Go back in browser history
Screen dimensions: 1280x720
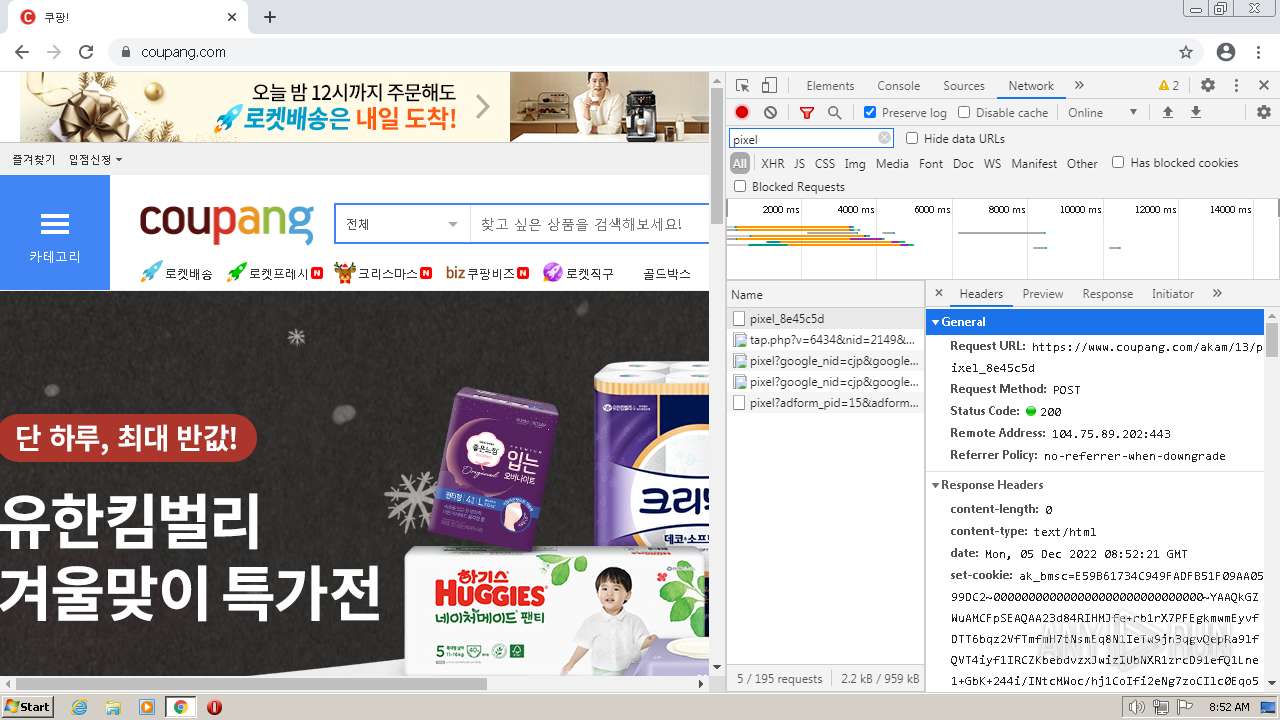coord(22,52)
